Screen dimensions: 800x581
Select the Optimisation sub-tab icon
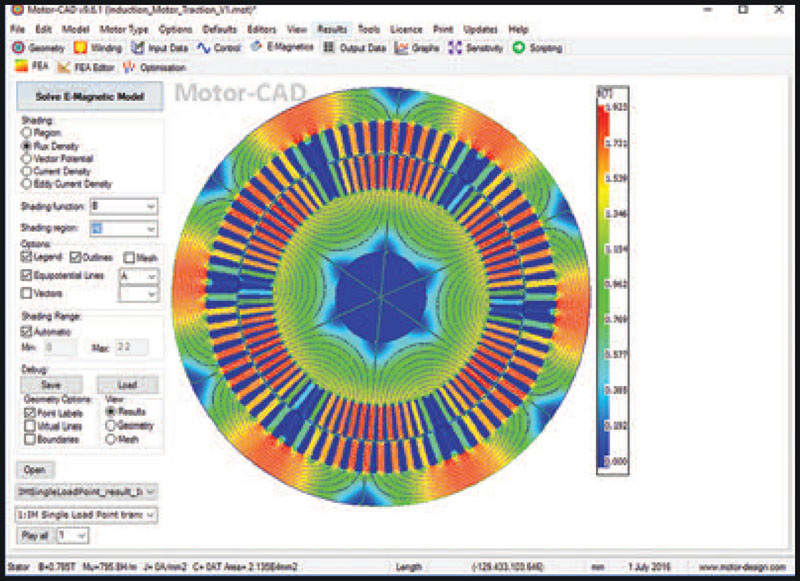pos(129,67)
